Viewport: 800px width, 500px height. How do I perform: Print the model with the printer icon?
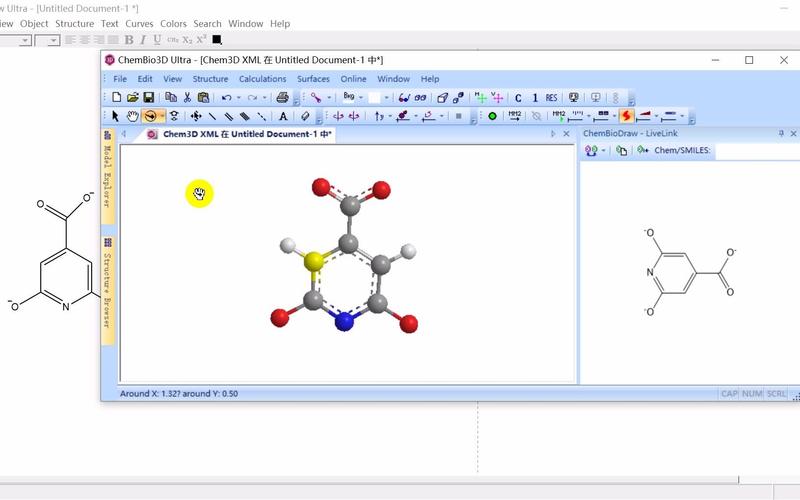[x=282, y=97]
